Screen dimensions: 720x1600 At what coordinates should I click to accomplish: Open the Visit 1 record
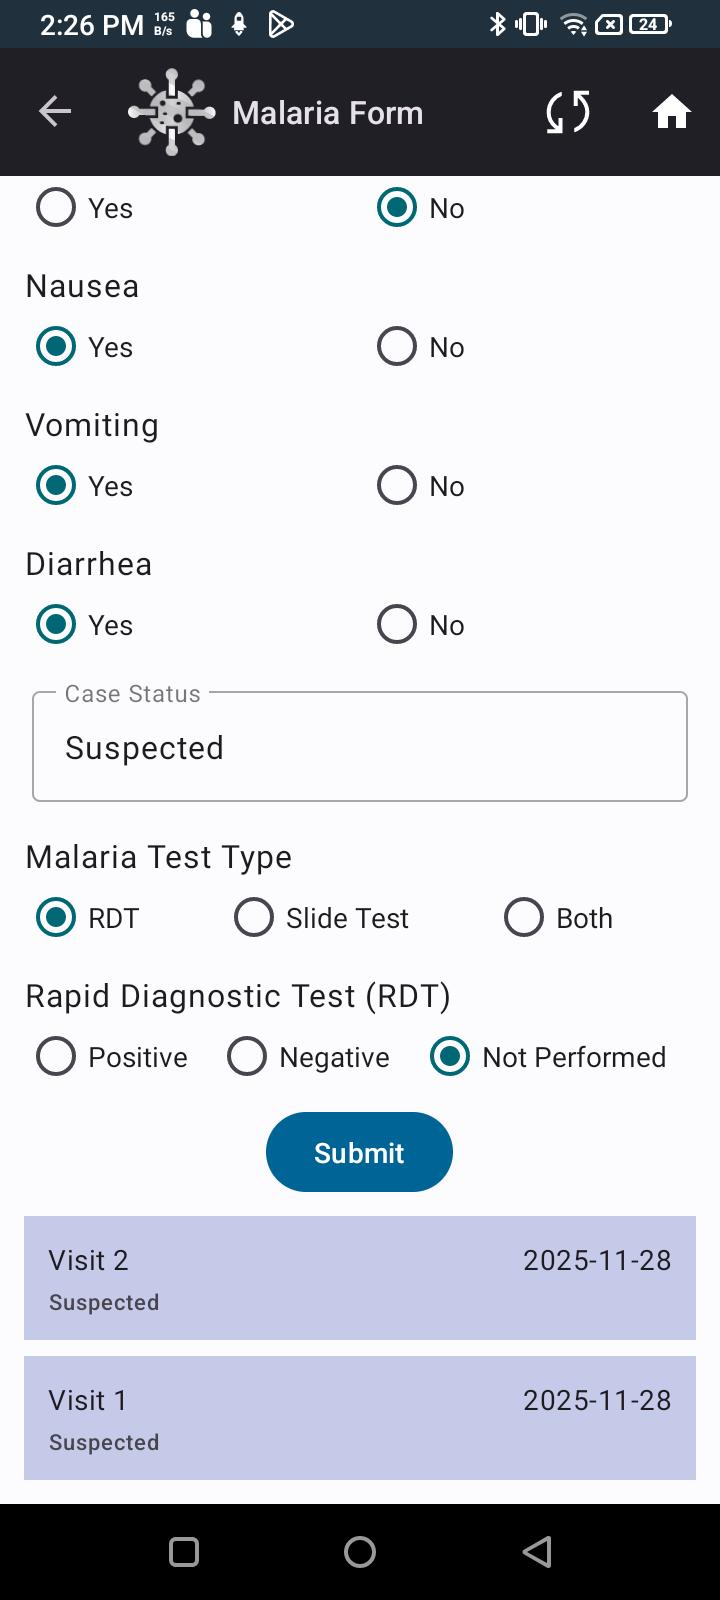(360, 1418)
